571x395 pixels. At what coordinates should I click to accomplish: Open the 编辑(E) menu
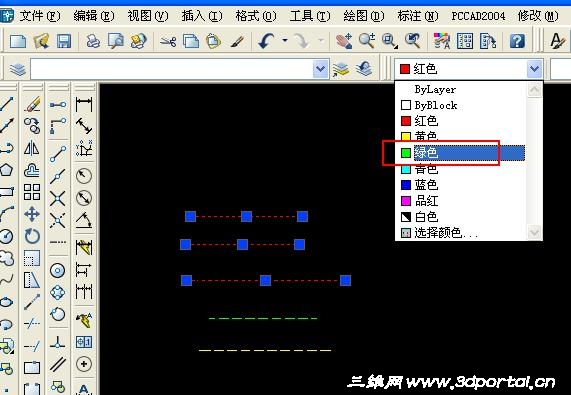click(x=94, y=16)
